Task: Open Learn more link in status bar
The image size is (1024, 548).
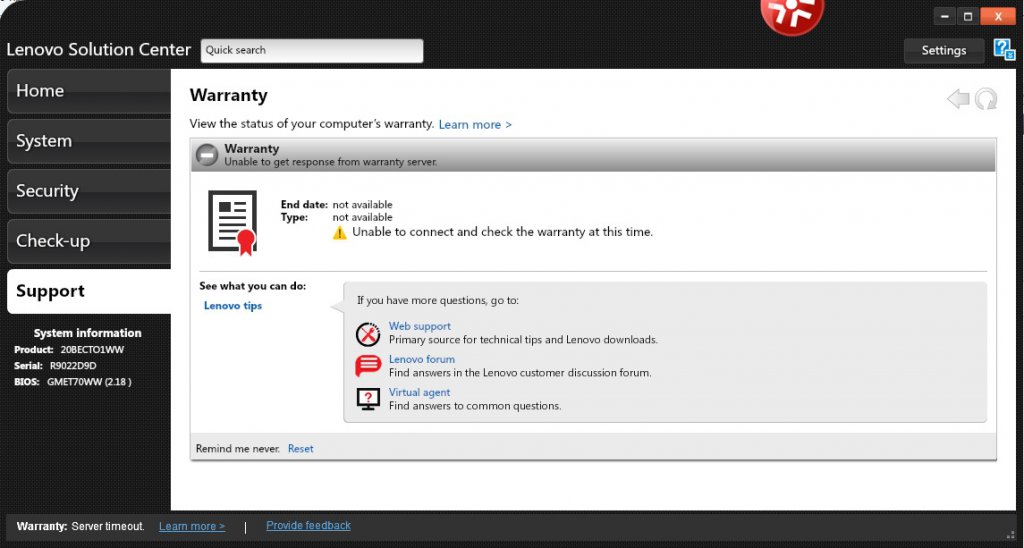Action: (x=192, y=526)
